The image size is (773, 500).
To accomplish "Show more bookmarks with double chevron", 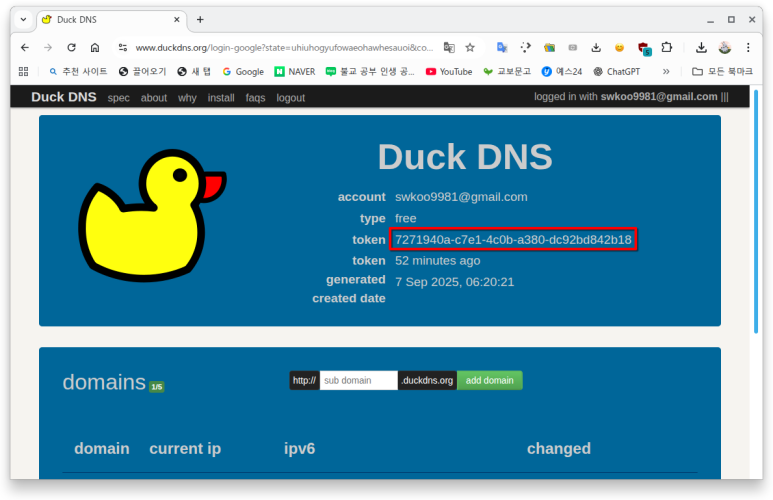I will (x=666, y=71).
